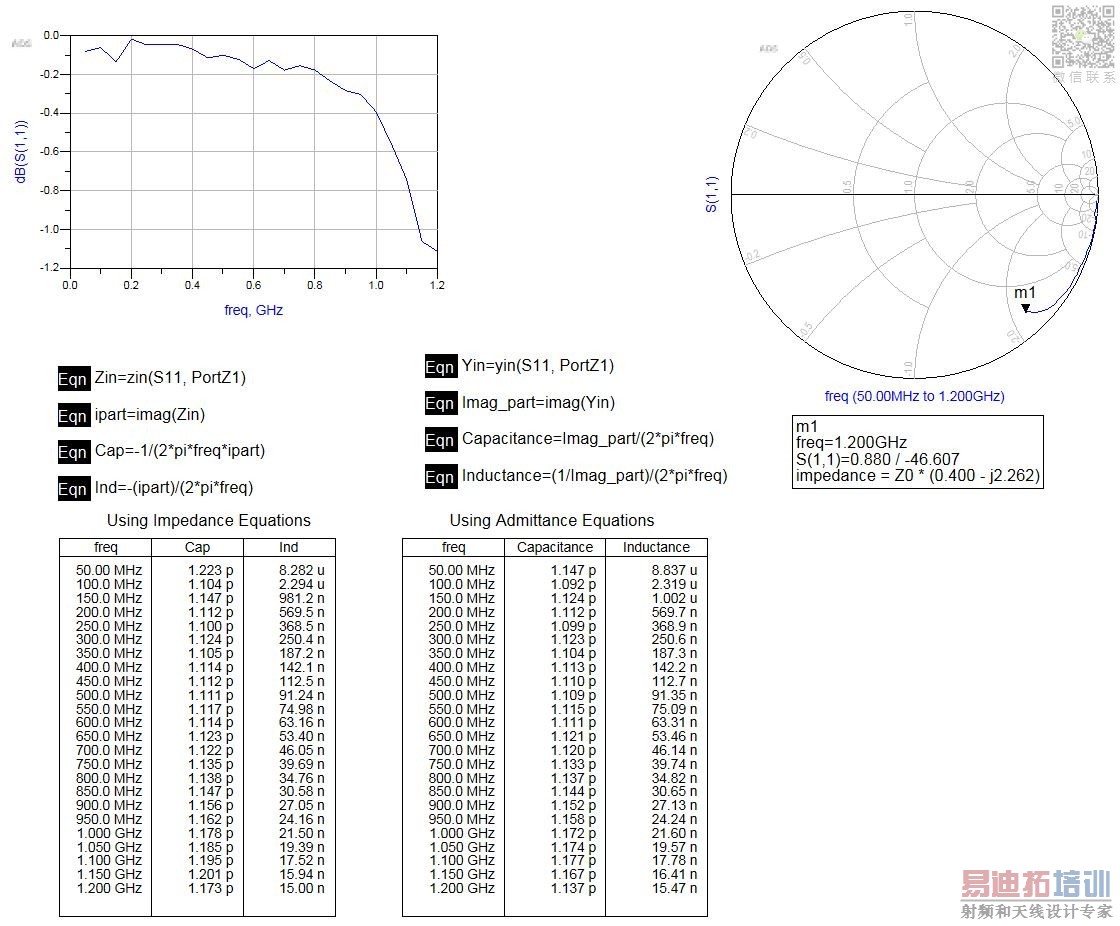Viewport: 1120px width, 926px height.
Task: Select the m1 marker triangle on the Smith chart
Action: [1026, 309]
